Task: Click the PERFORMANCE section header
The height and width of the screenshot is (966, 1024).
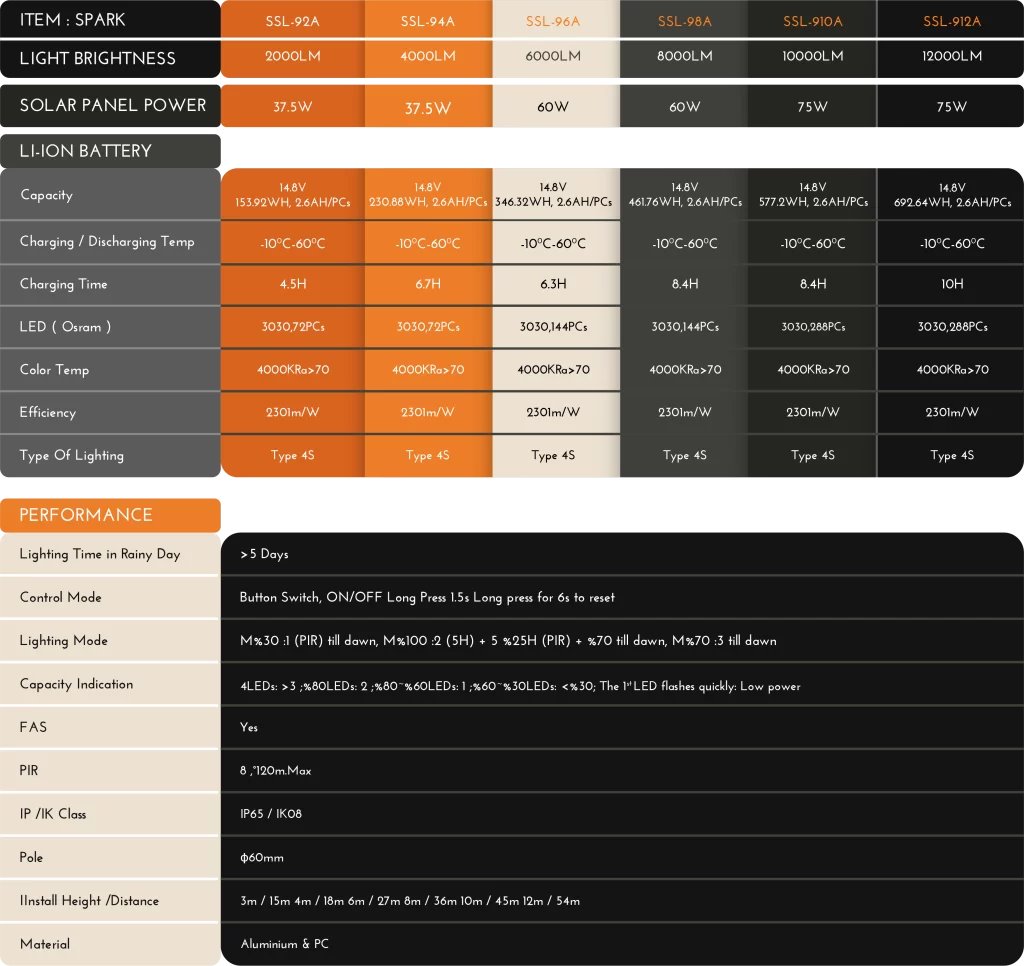Action: coord(86,515)
